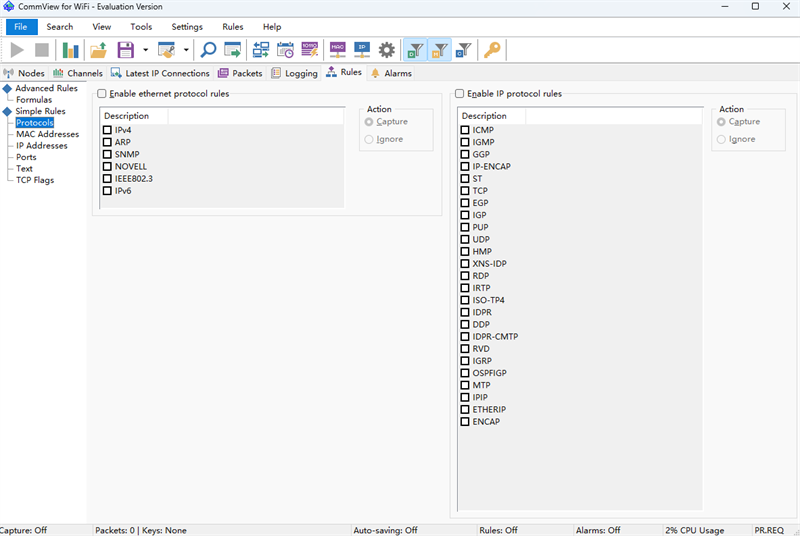Screen dimensions: 800x536
Task: Open the Search menu
Action: click(60, 27)
